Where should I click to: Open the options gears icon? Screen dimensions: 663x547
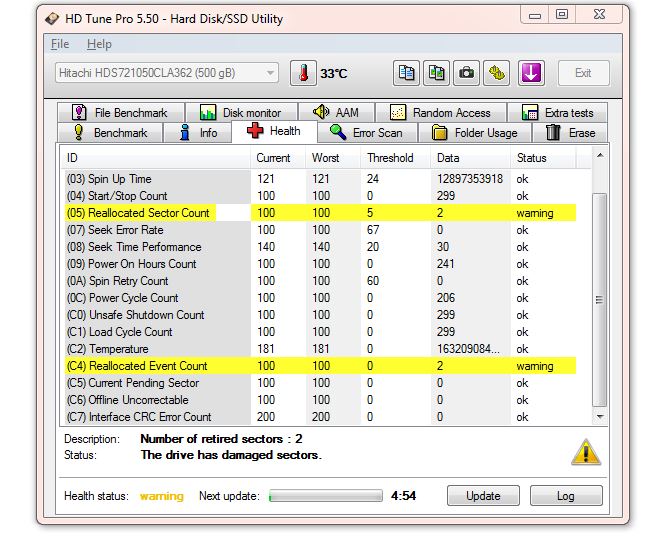[x=496, y=73]
